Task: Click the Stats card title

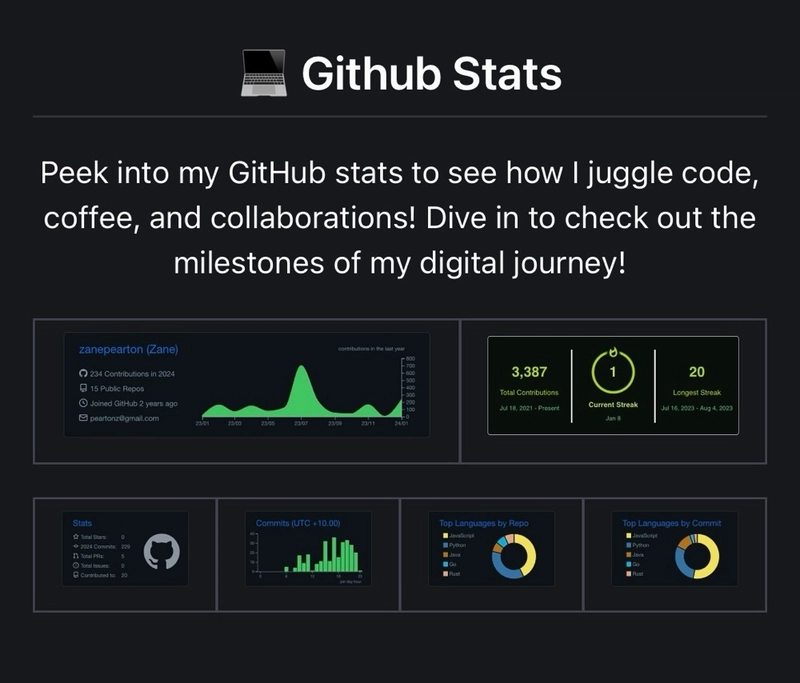Action: (82, 522)
